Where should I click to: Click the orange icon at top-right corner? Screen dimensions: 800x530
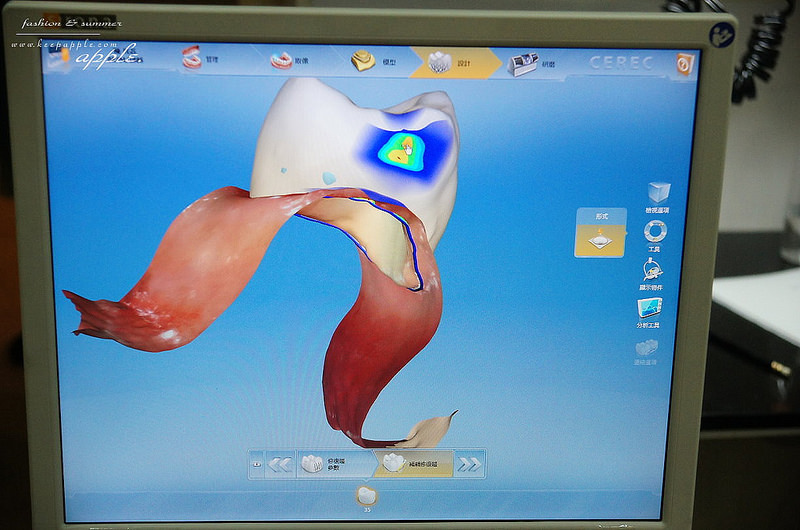click(685, 64)
